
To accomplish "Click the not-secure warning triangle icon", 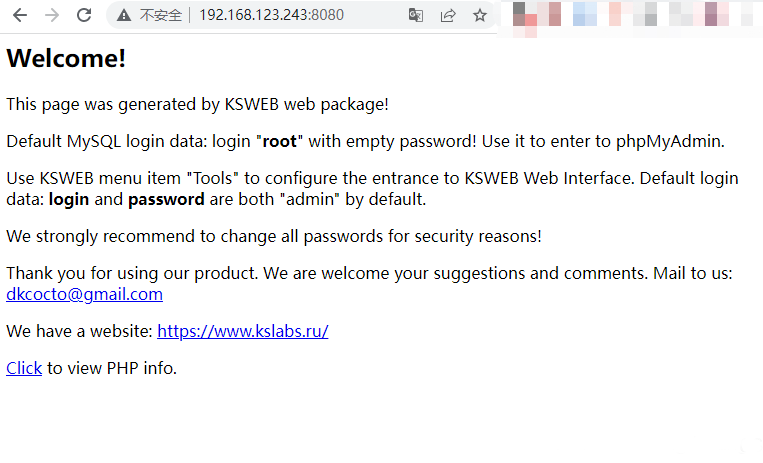I will click(124, 15).
